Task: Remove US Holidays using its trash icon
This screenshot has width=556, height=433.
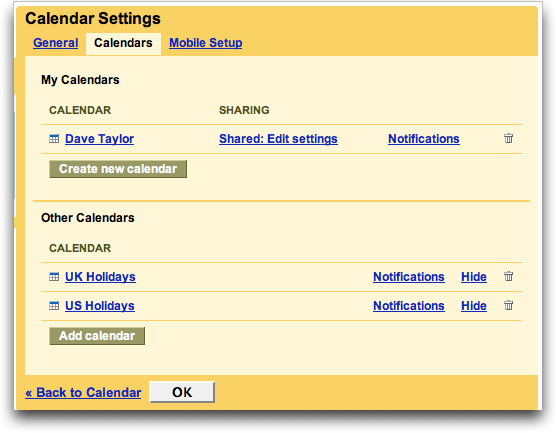Action: click(x=508, y=305)
